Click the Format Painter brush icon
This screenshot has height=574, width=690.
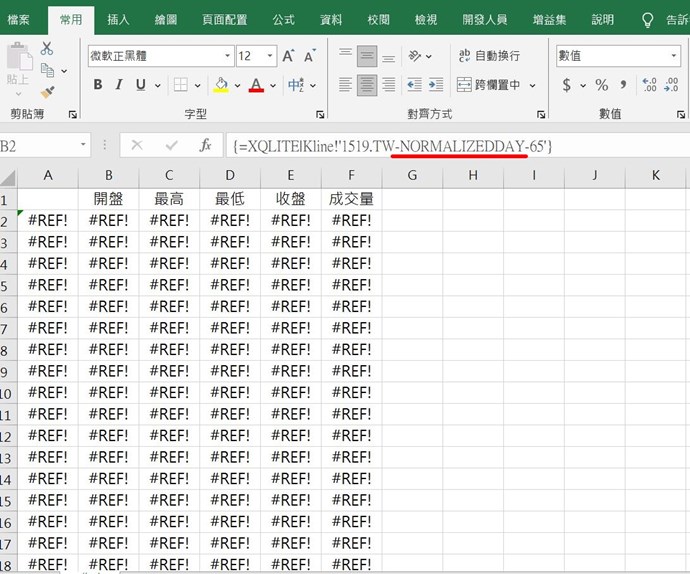coord(47,92)
